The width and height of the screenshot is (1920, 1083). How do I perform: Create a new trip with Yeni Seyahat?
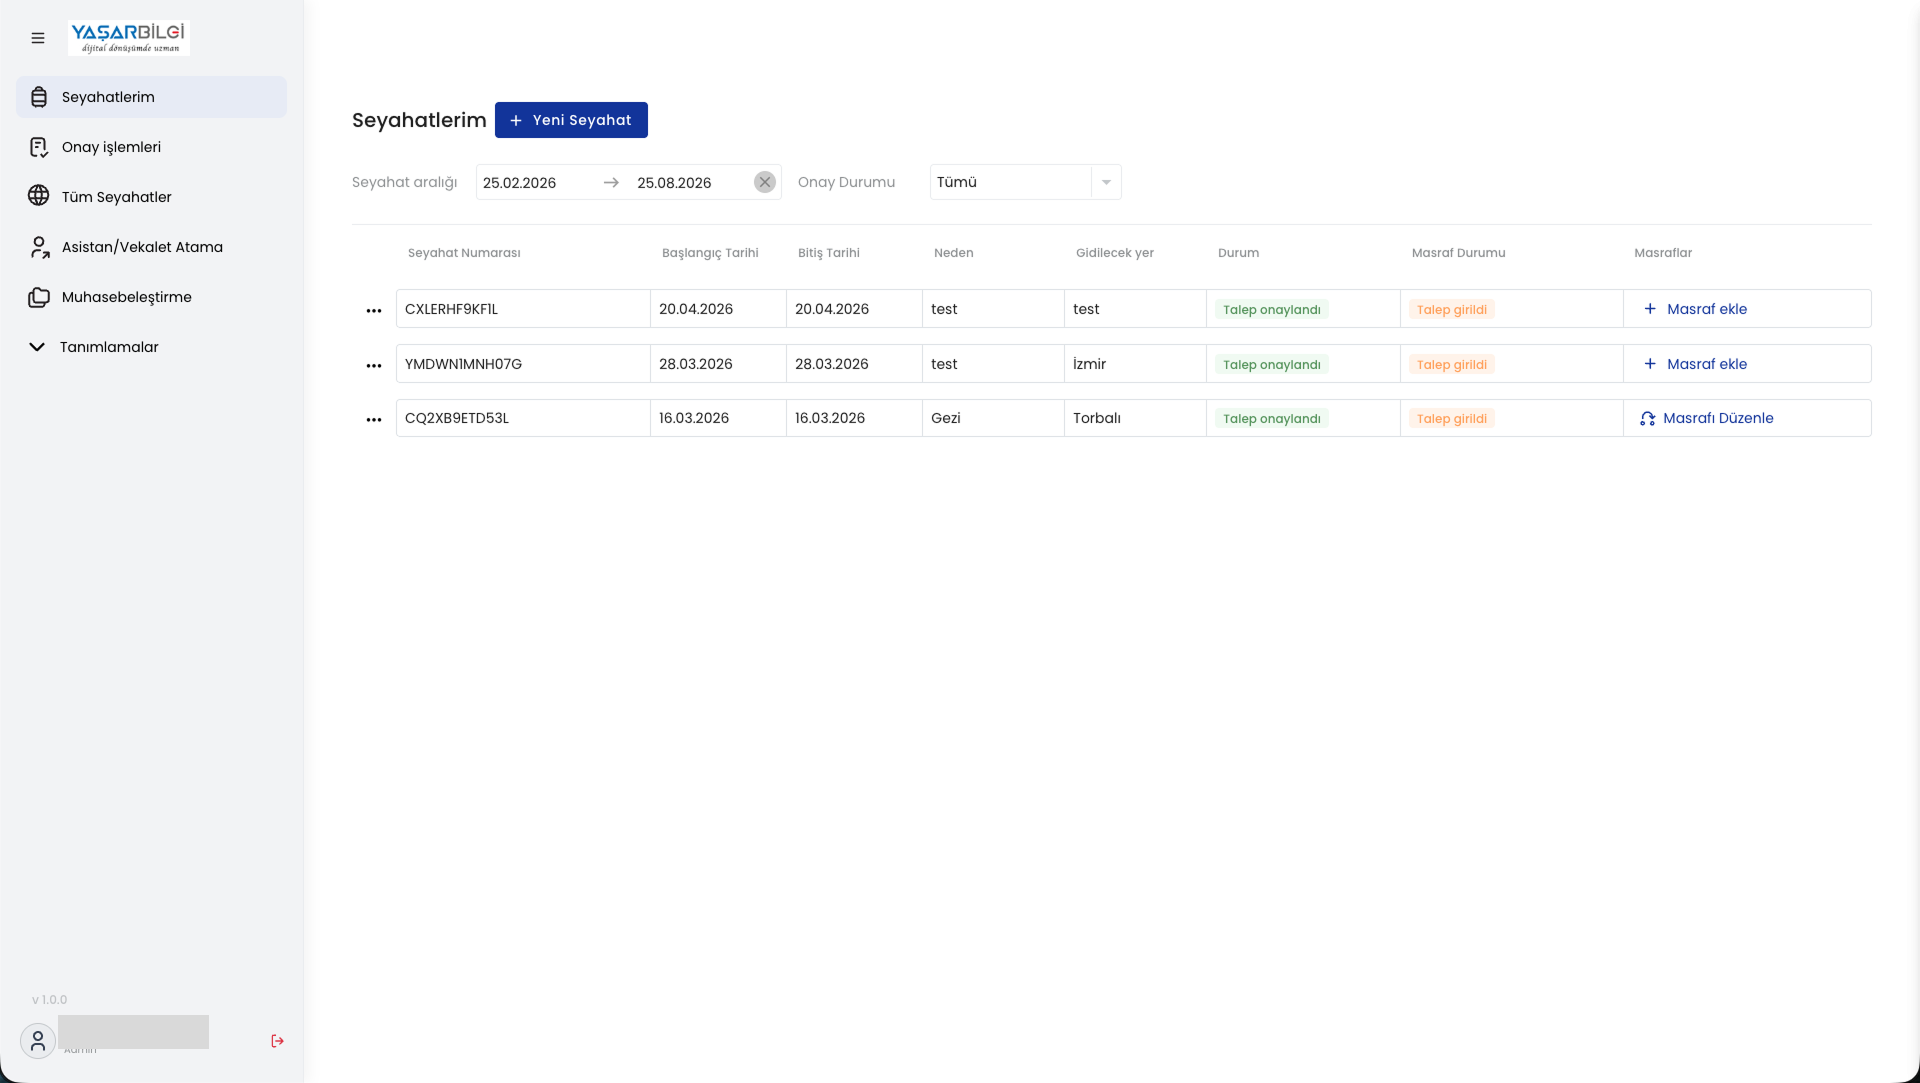click(571, 120)
